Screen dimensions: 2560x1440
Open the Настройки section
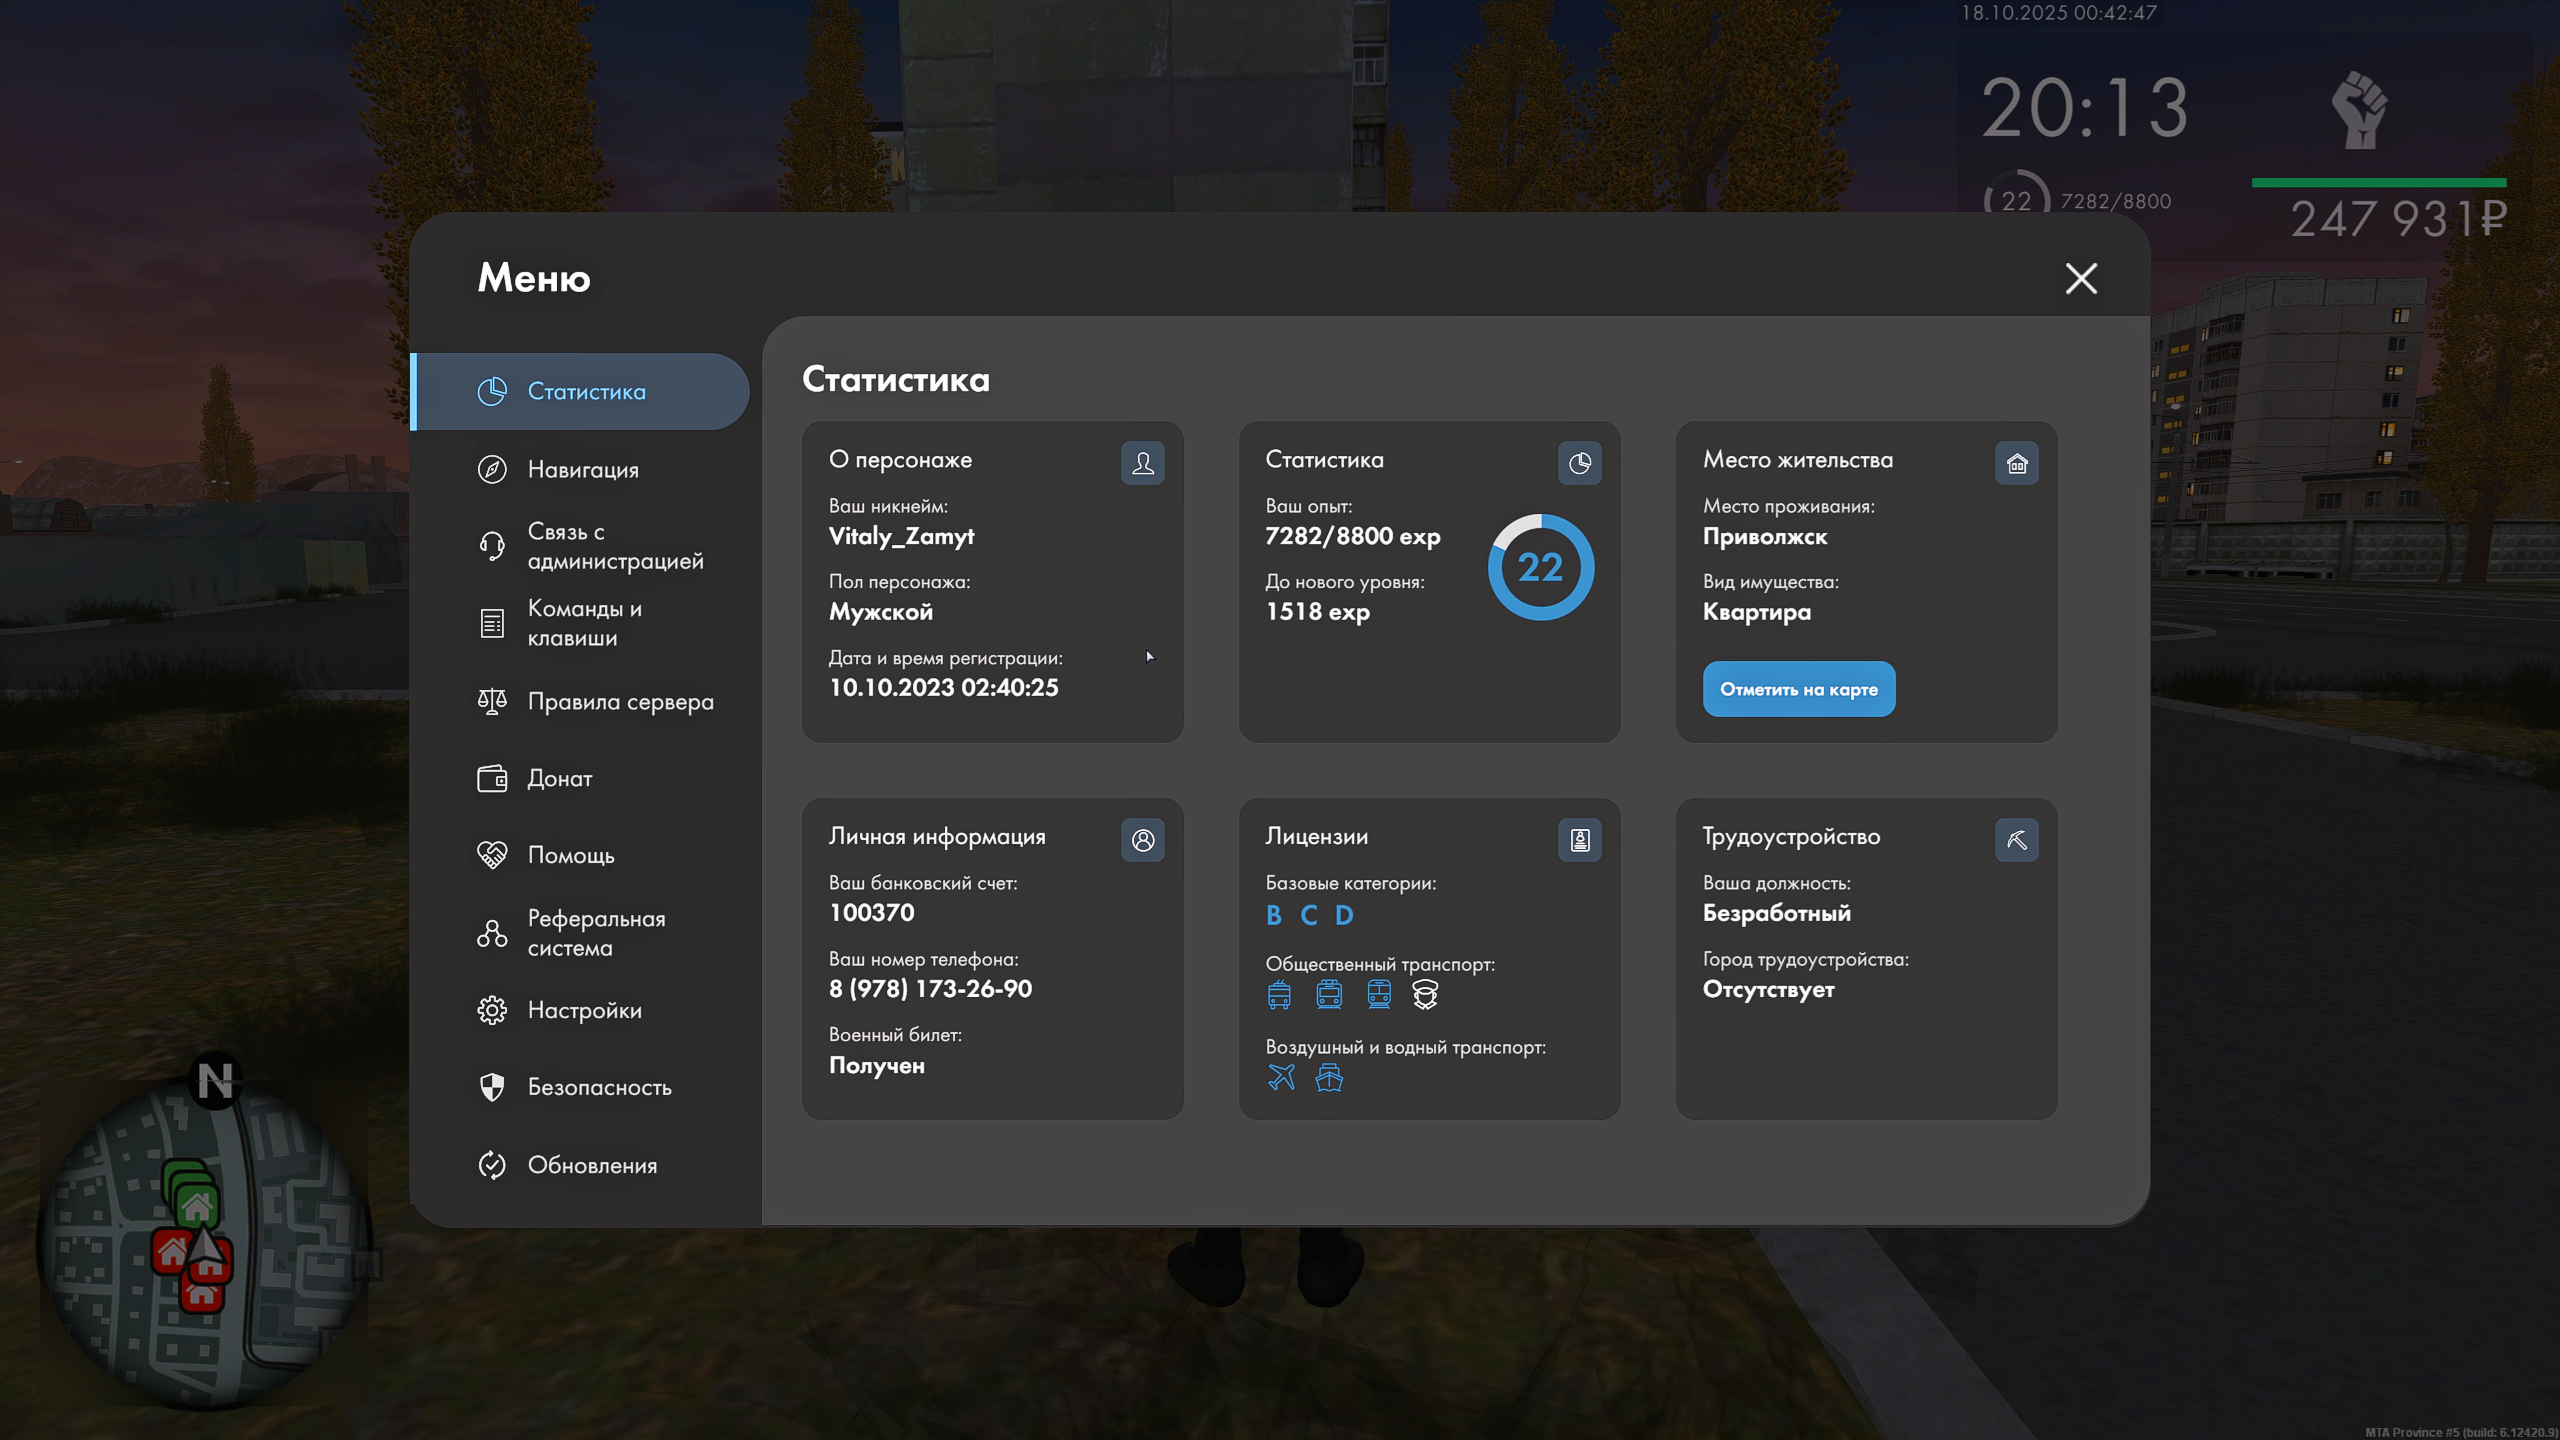tap(584, 1010)
